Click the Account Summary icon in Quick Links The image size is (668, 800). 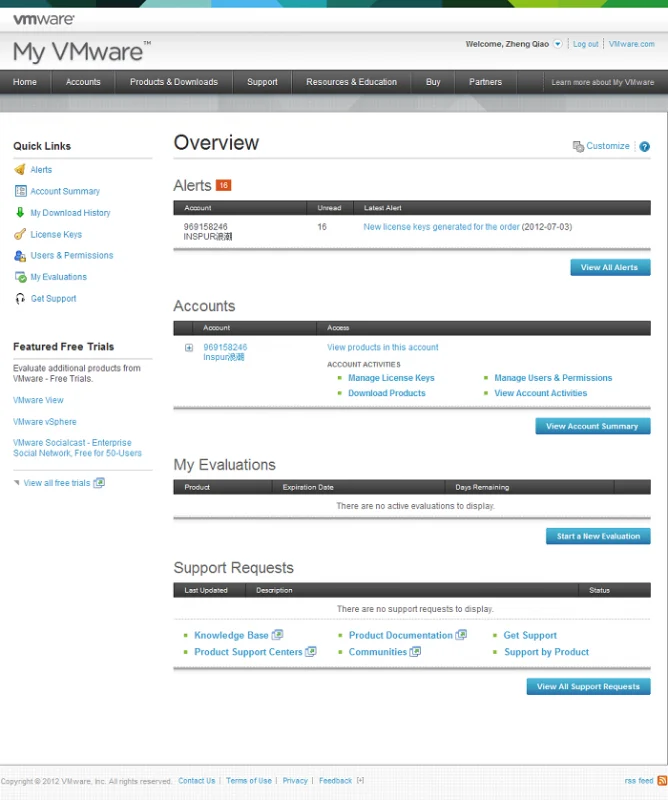click(x=20, y=191)
